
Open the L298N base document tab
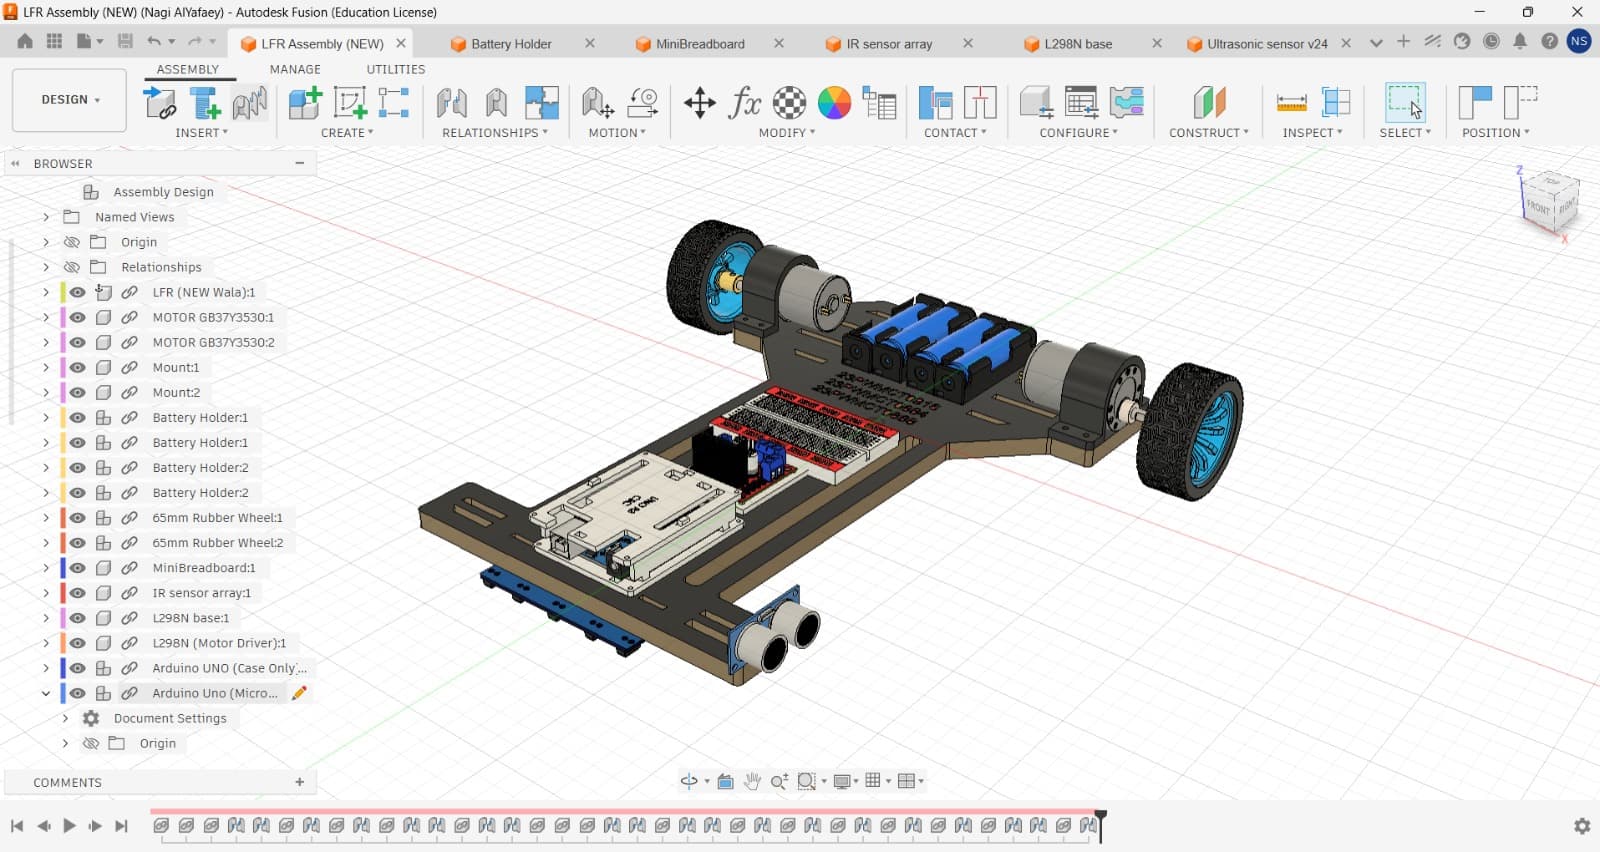(1078, 44)
